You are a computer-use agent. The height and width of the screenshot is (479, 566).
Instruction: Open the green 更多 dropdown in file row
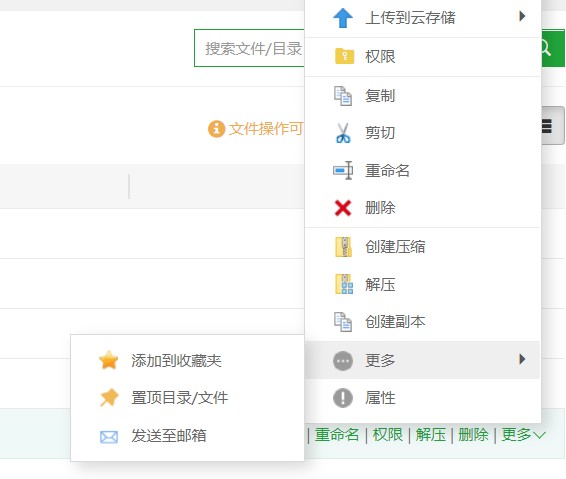coord(523,435)
